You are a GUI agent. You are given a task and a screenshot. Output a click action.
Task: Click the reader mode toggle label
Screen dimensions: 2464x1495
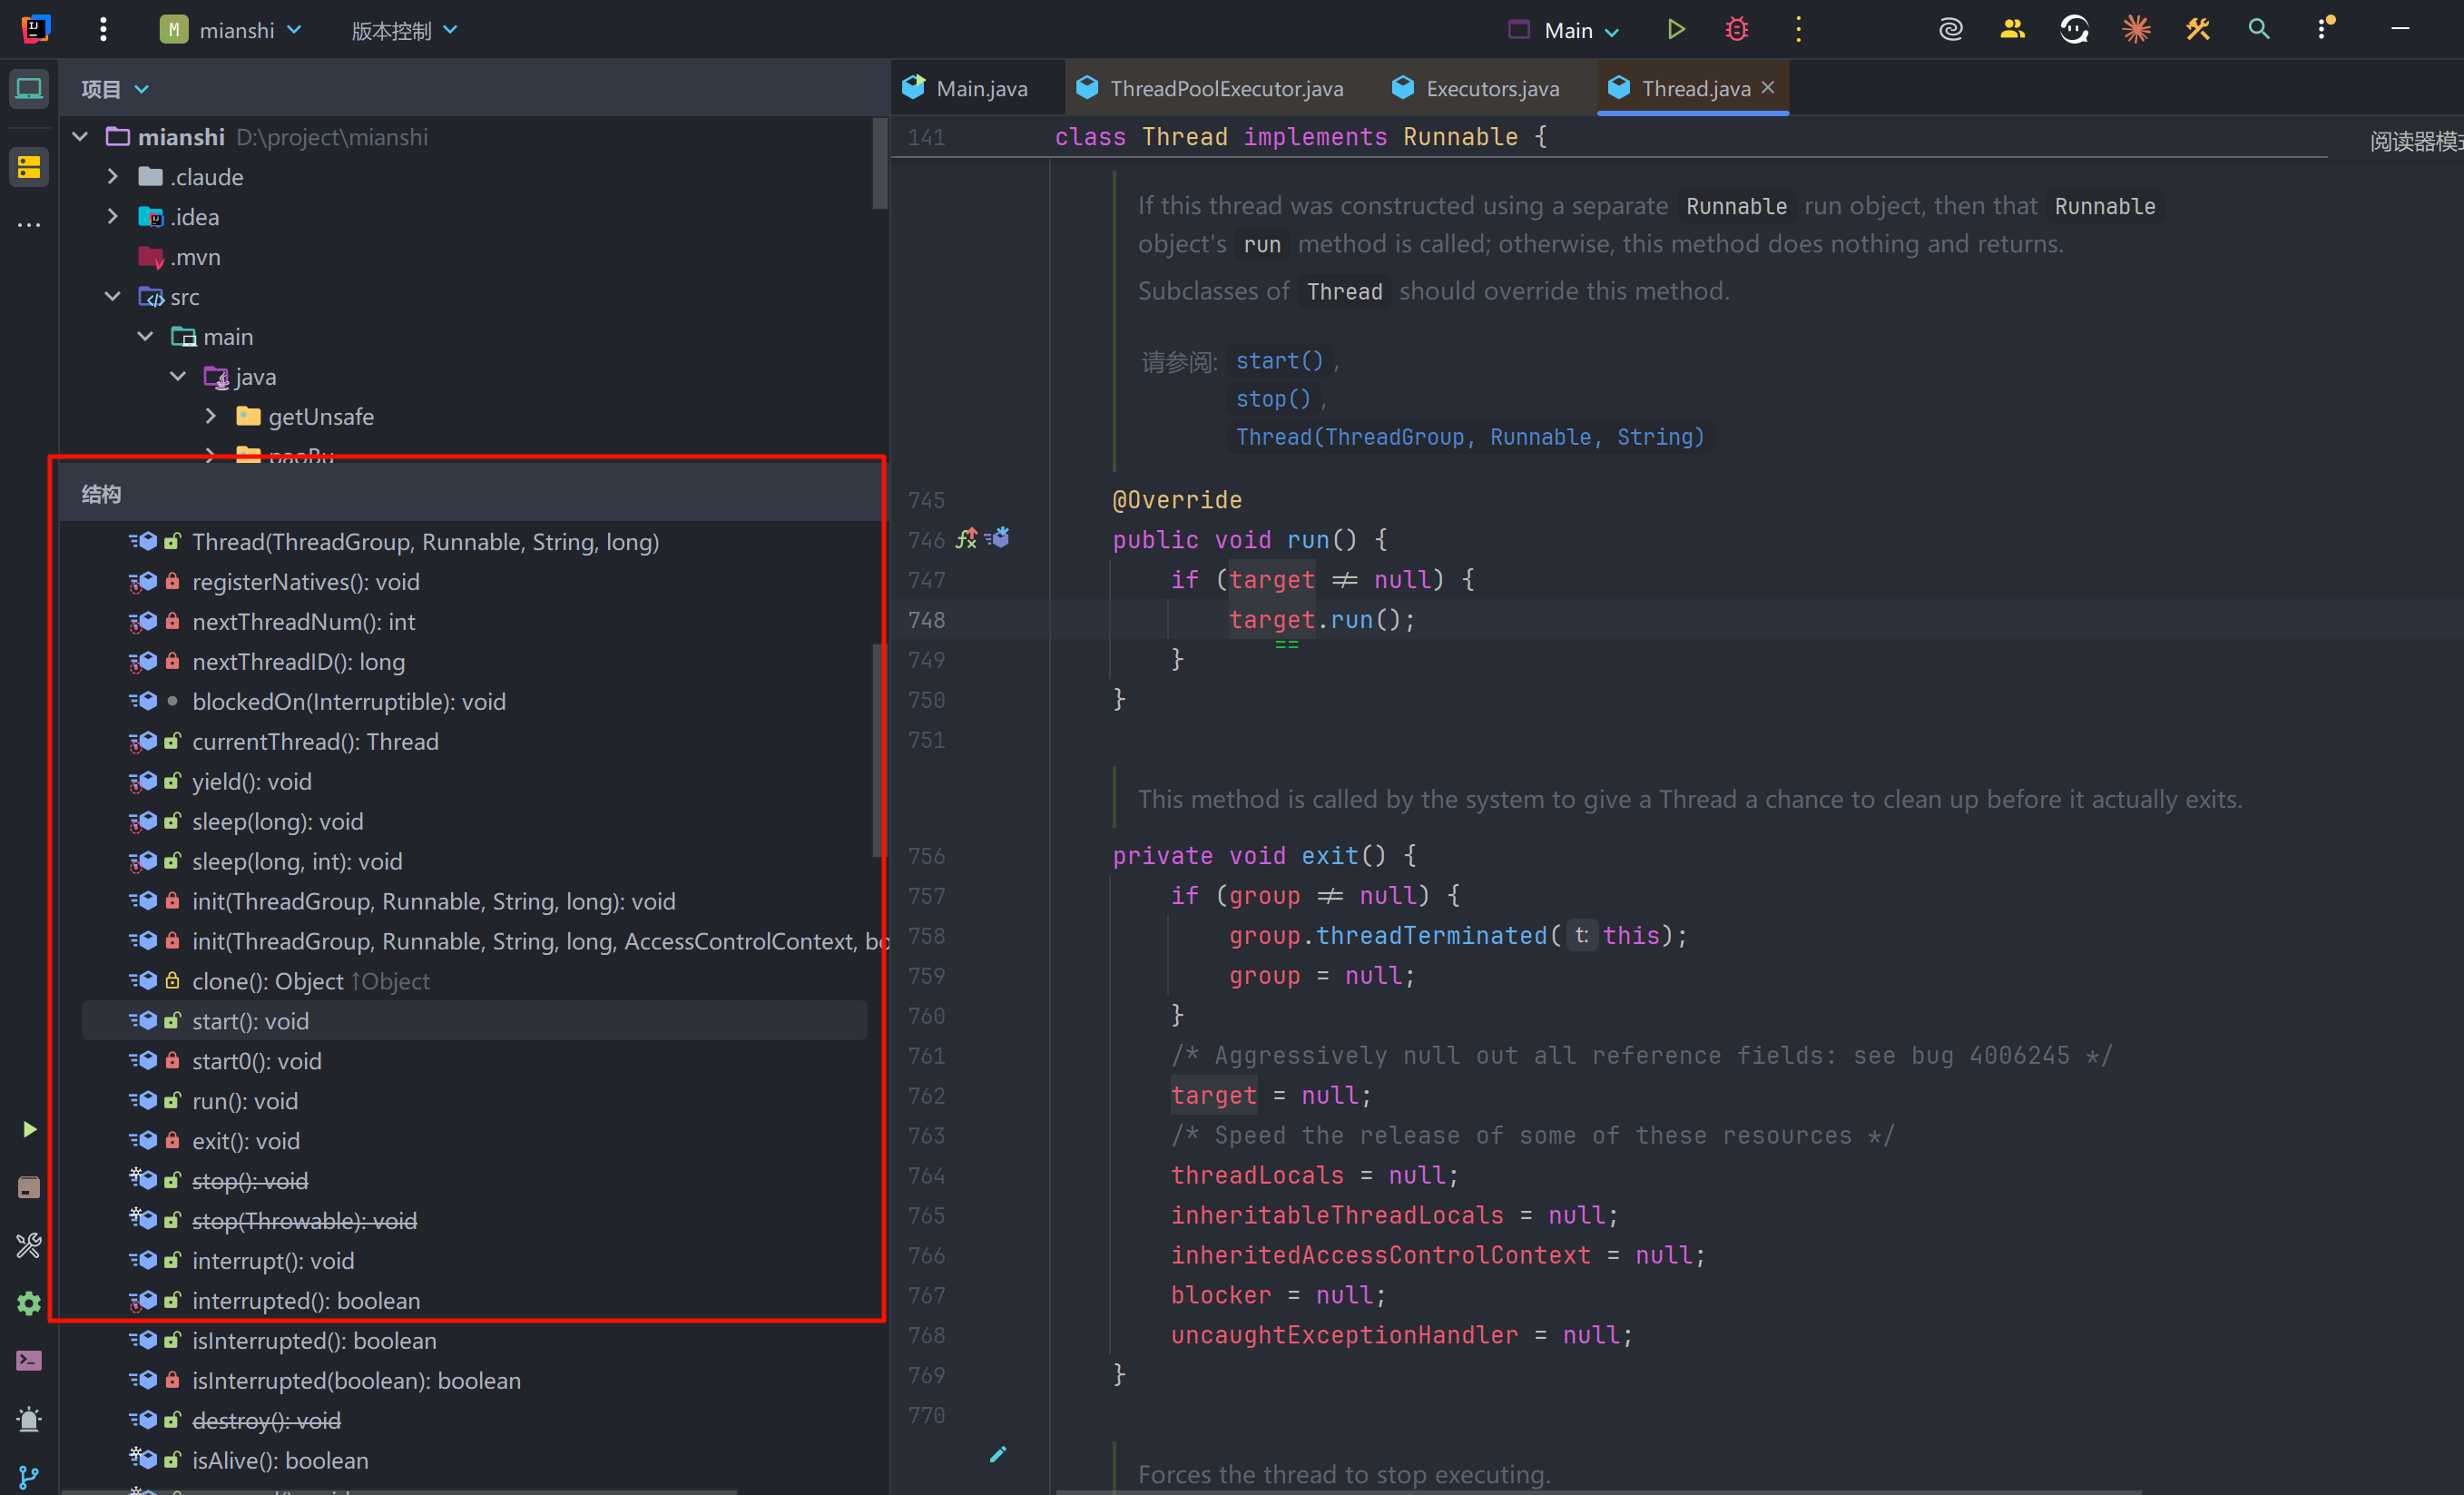pos(2414,142)
